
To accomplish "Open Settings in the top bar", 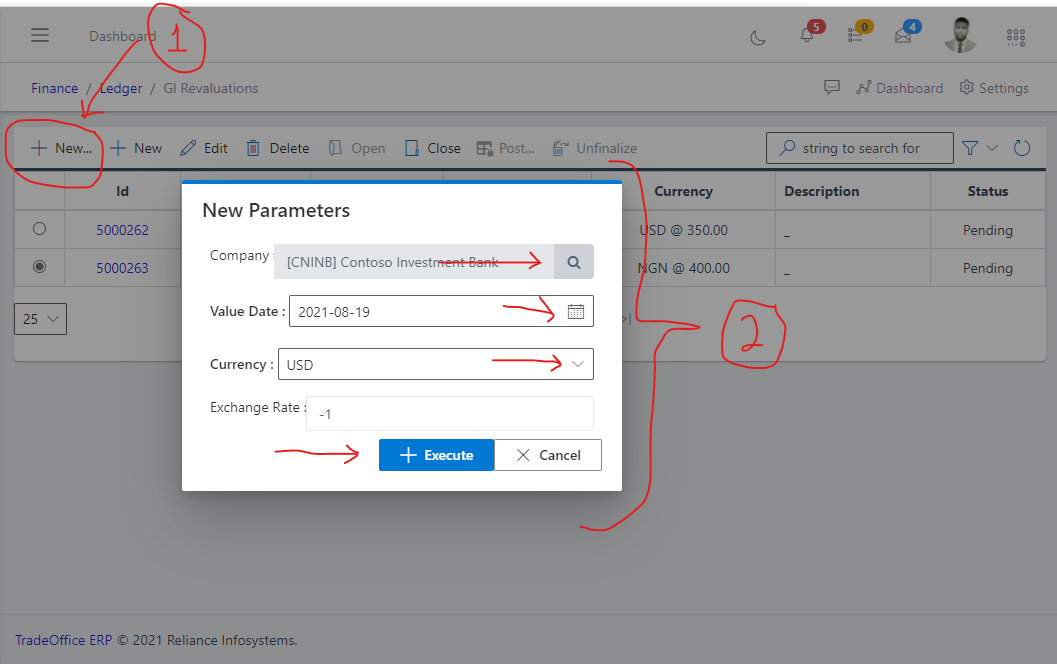I will (994, 87).
